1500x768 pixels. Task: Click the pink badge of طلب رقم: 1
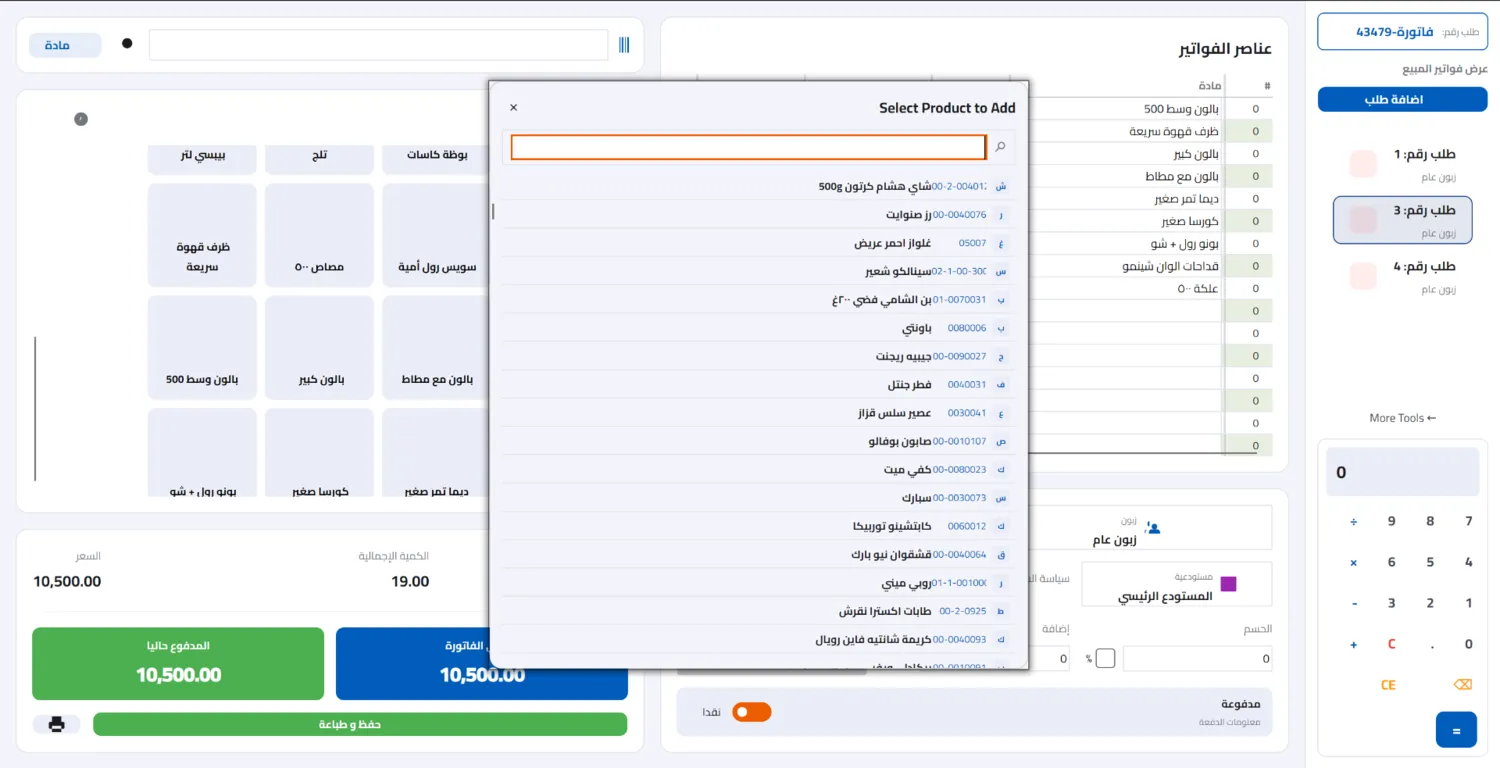[x=1363, y=163]
